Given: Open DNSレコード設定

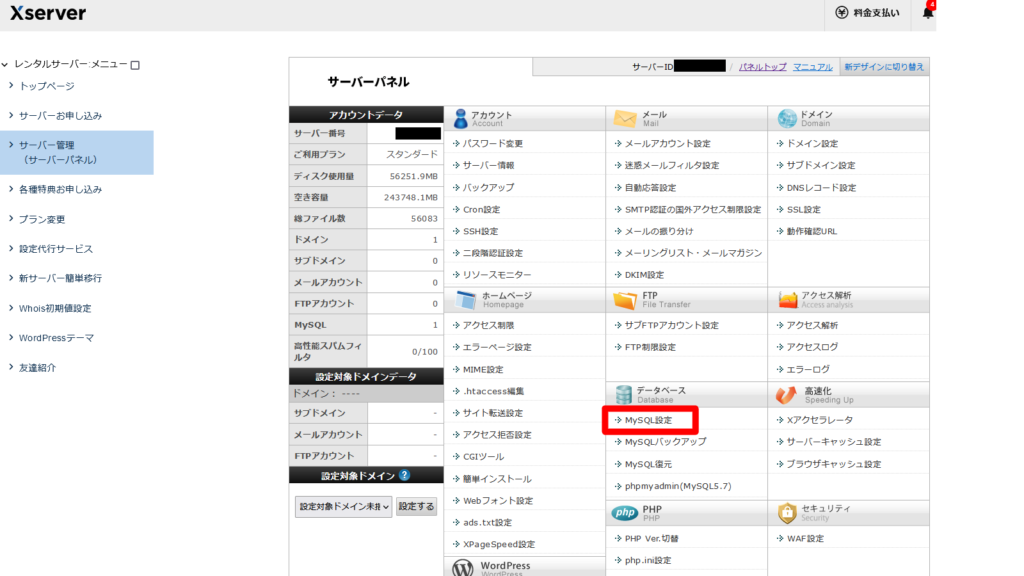Looking at the screenshot, I should pyautogui.click(x=821, y=187).
